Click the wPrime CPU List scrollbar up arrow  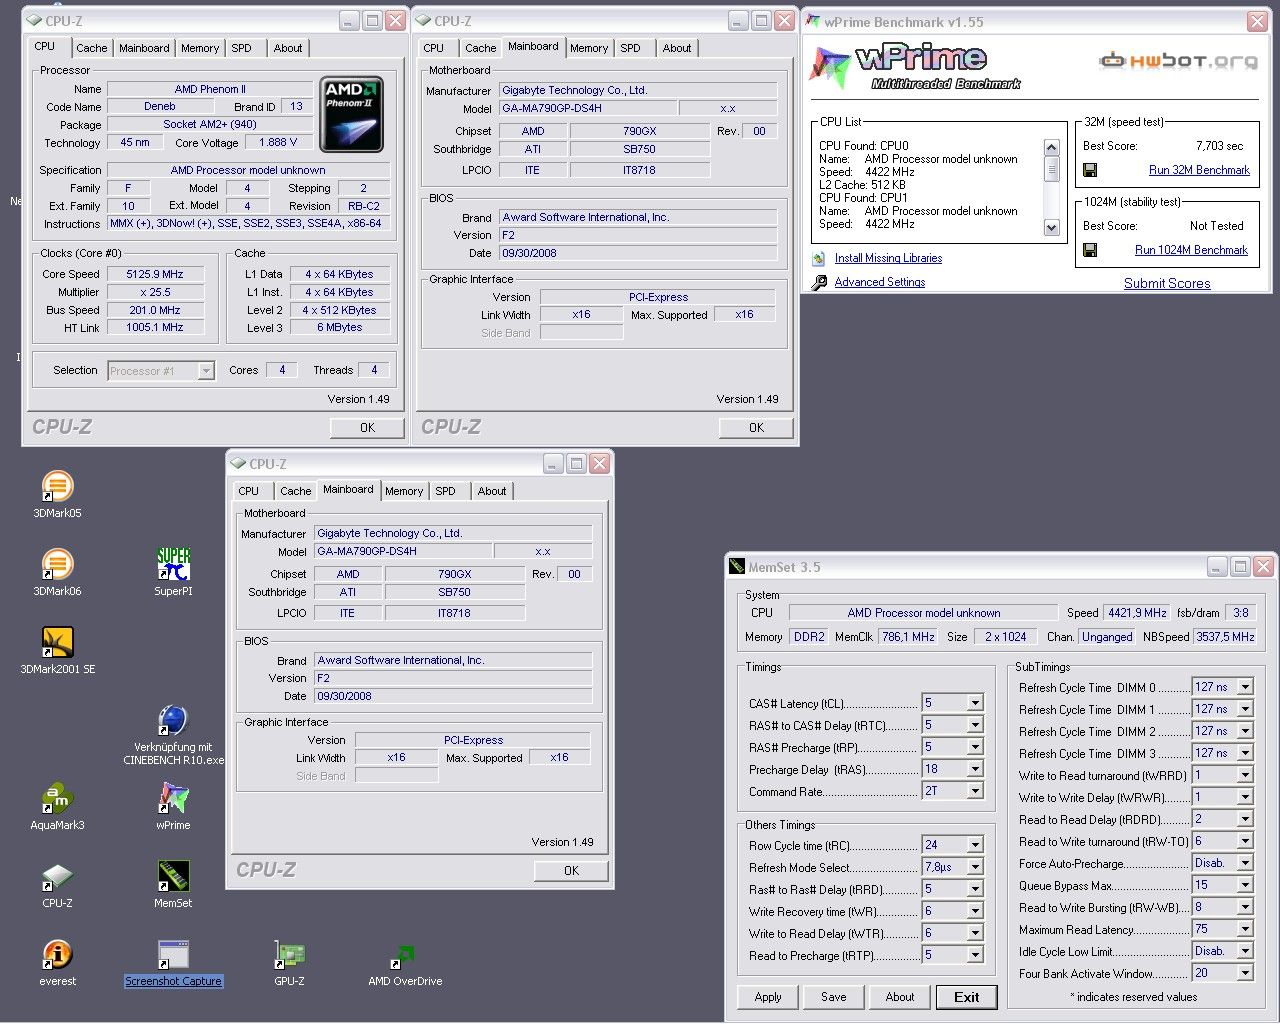1051,148
